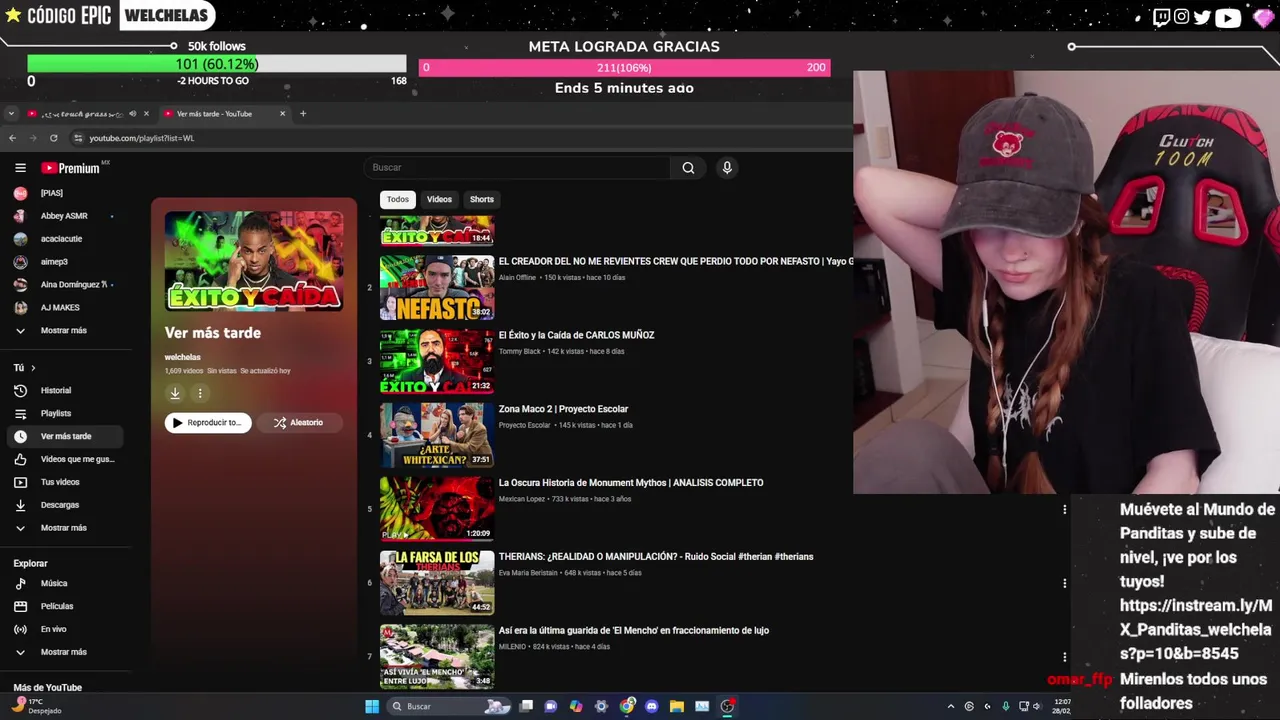Open Zona Maco 2 video thumbnail
The image size is (1280, 720).
(x=437, y=436)
